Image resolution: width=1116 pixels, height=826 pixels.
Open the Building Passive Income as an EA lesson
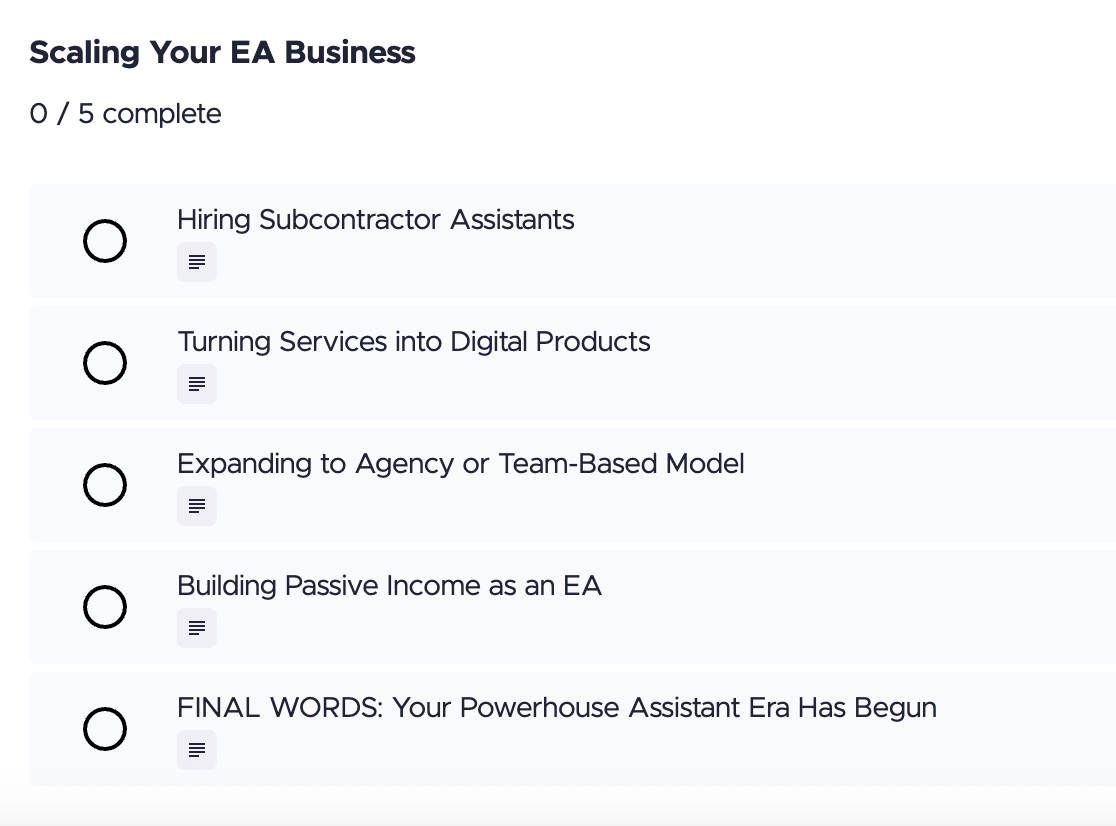tap(389, 586)
